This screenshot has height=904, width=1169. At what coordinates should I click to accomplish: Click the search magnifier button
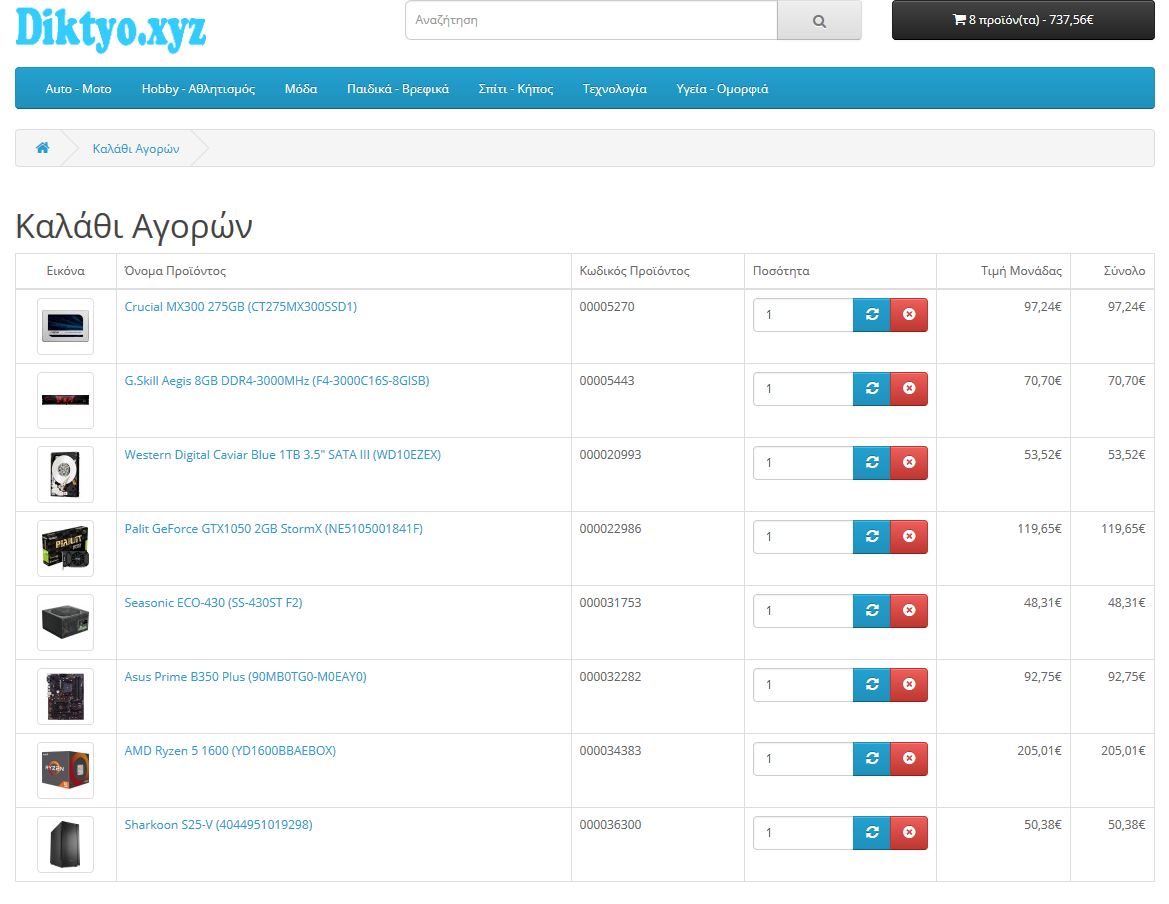tap(819, 20)
